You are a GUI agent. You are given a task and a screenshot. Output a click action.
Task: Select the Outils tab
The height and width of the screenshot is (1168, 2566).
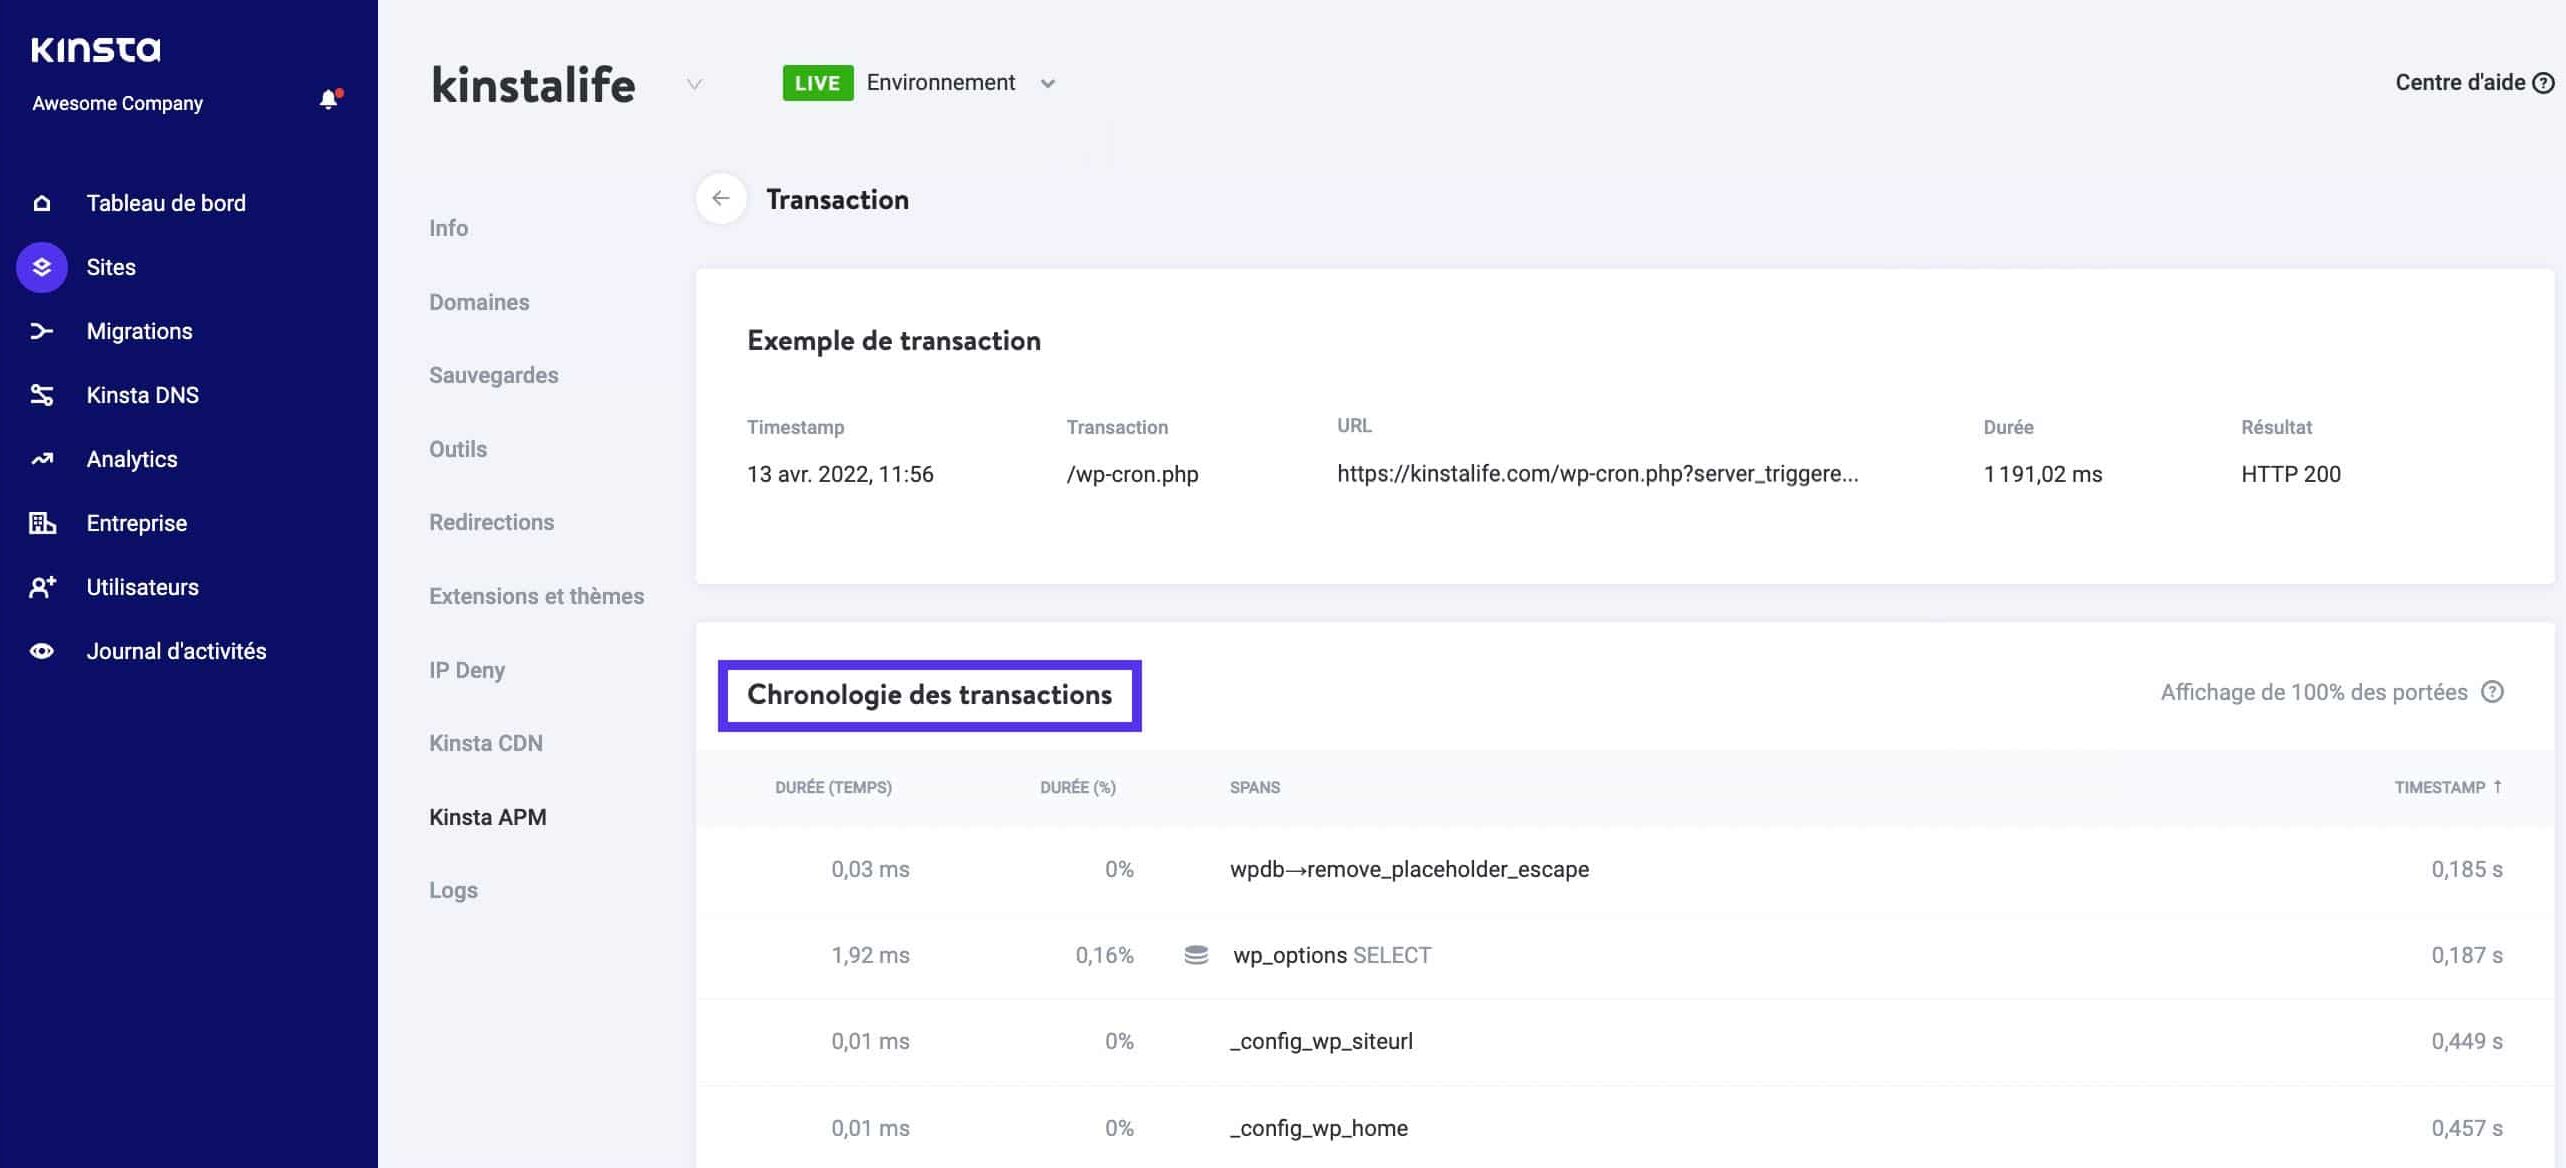pos(458,449)
